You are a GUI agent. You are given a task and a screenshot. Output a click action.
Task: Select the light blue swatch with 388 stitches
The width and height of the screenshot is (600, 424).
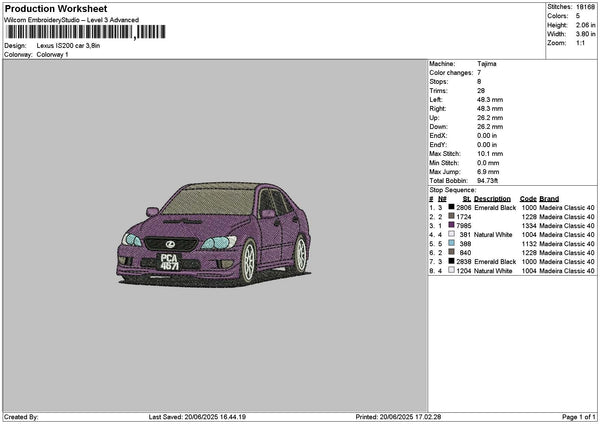(x=452, y=243)
